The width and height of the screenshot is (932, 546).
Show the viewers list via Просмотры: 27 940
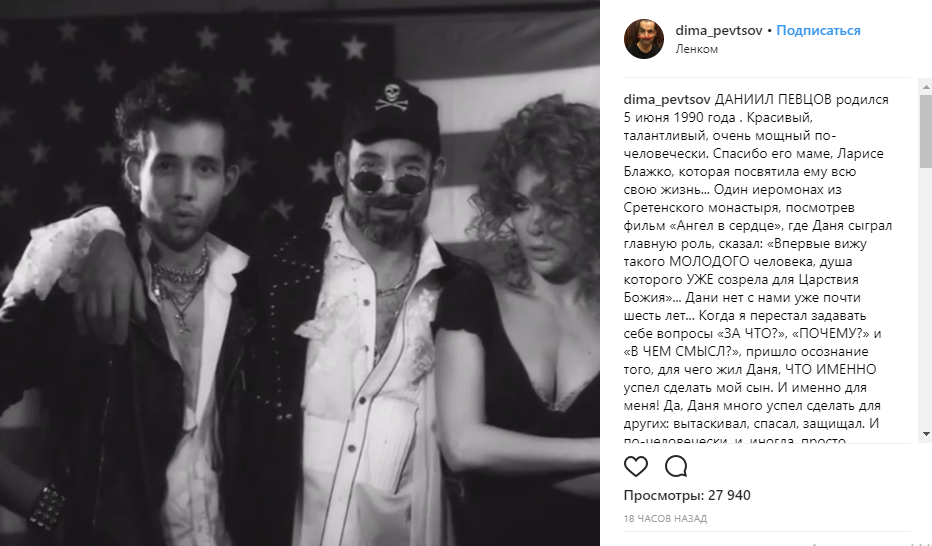(x=687, y=495)
